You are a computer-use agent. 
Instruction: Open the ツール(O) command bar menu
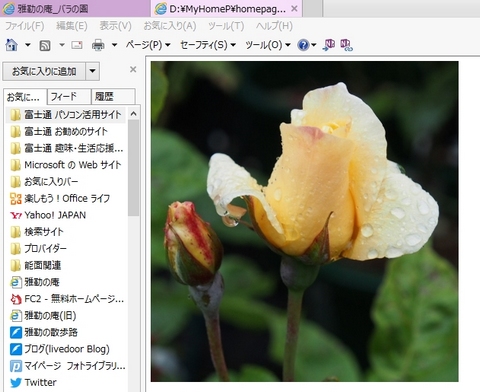[x=268, y=45]
